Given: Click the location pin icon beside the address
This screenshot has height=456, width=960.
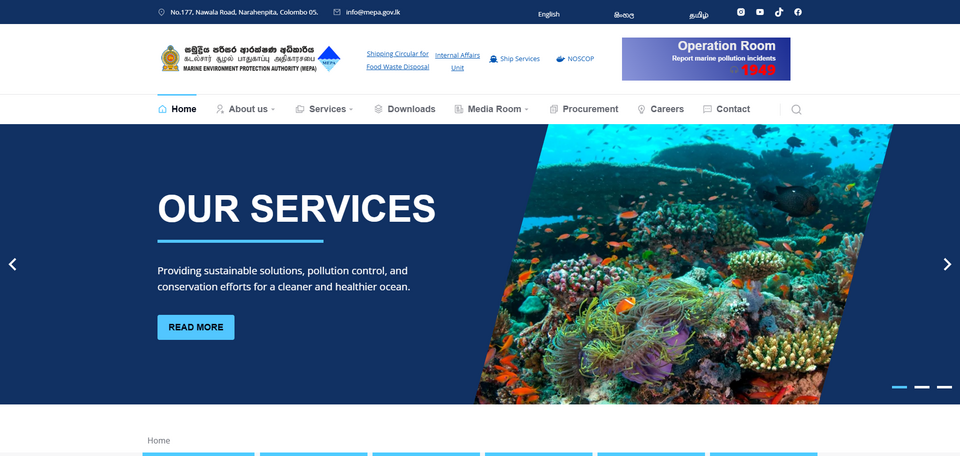Looking at the screenshot, I should click(x=161, y=12).
